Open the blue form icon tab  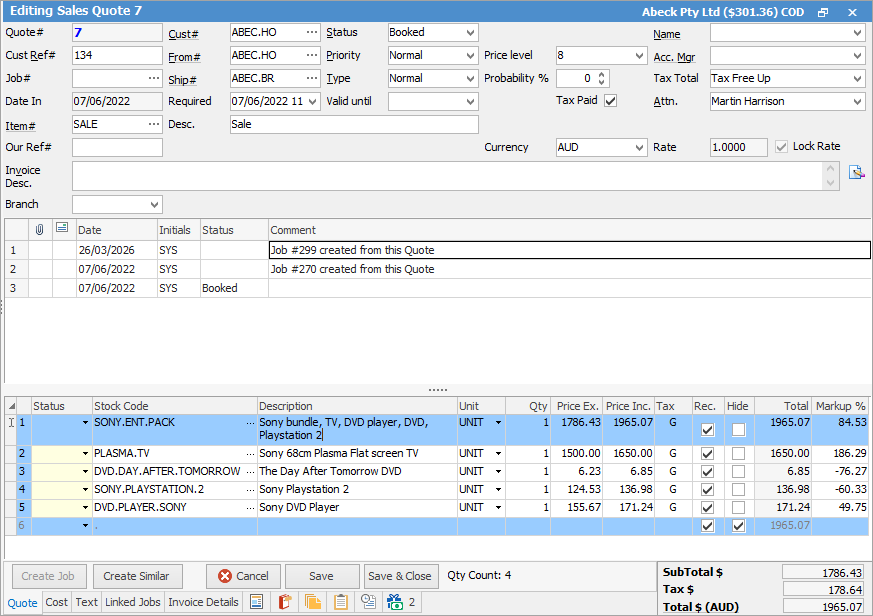click(257, 602)
